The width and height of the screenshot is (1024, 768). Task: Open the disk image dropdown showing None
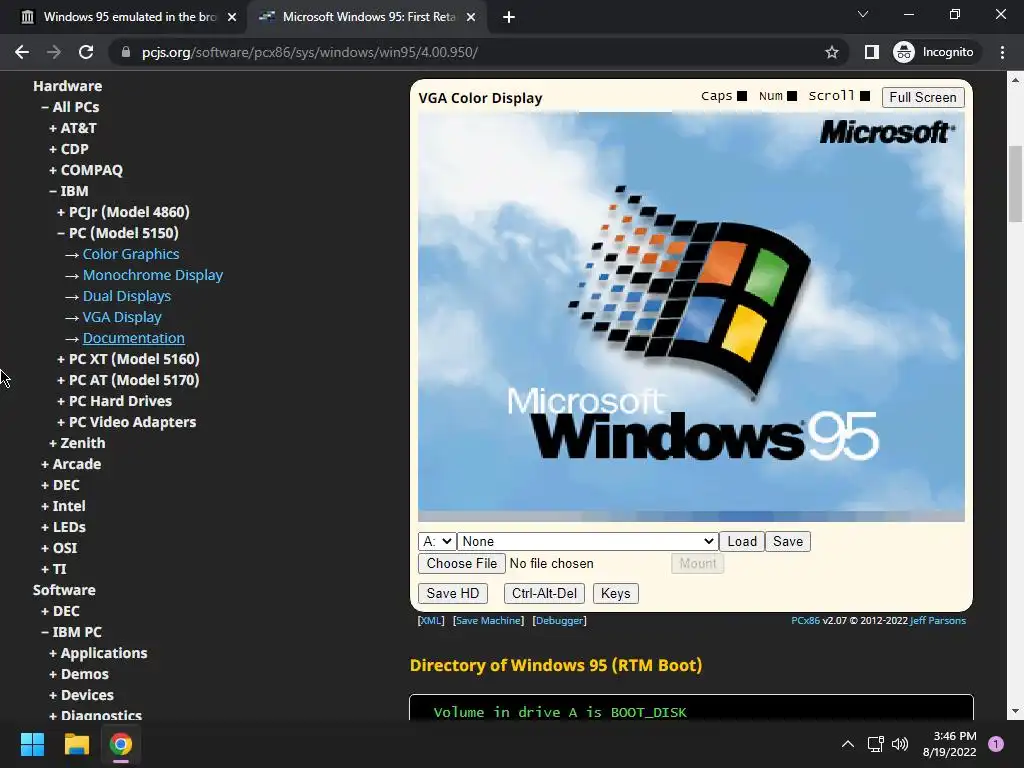click(x=588, y=541)
